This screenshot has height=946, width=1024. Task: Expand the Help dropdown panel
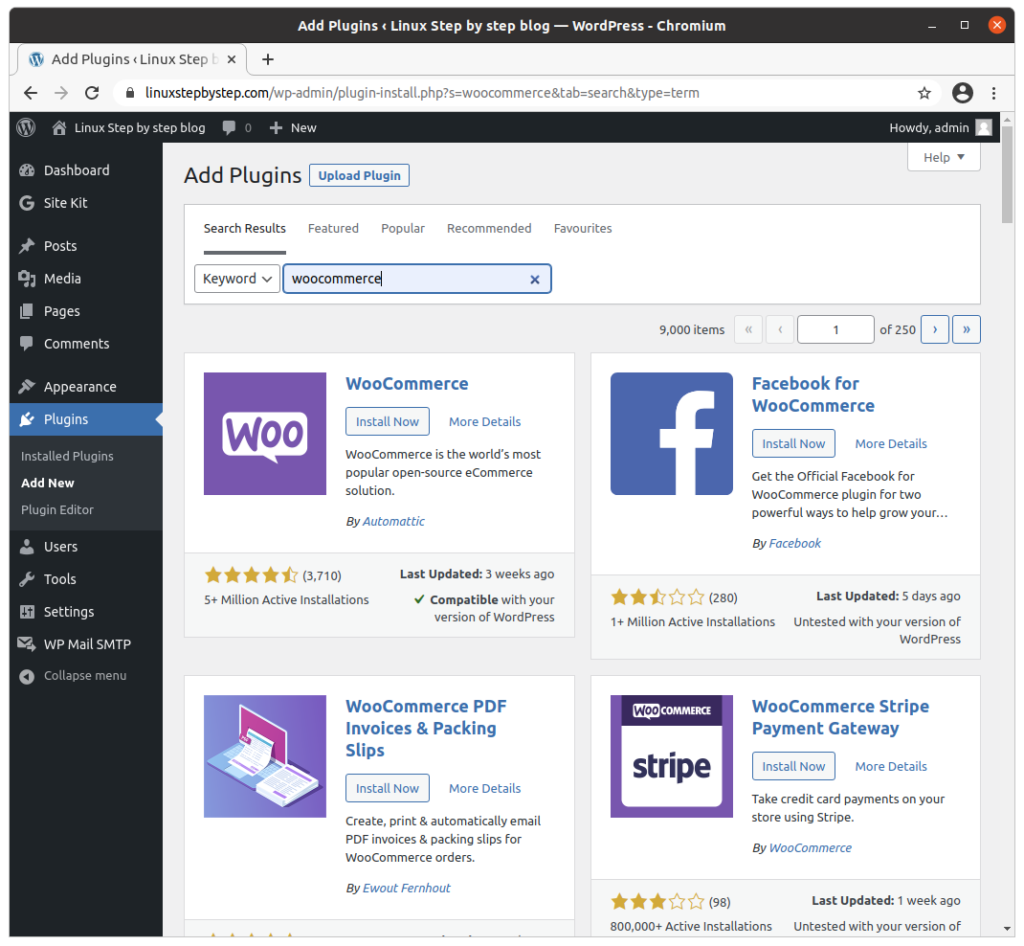pyautogui.click(x=944, y=157)
